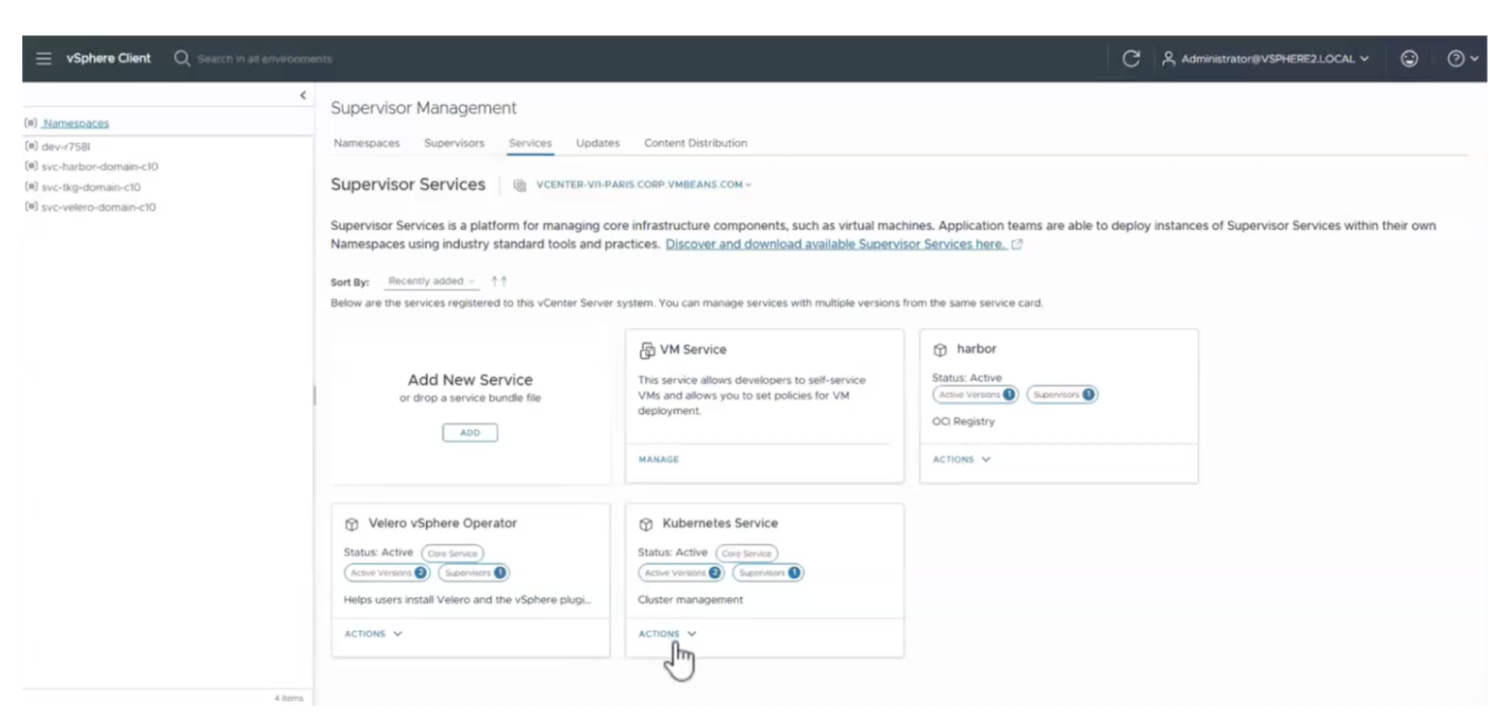1504x713 pixels.
Task: Open the Namespaces link in the sidebar
Action: coord(75,123)
